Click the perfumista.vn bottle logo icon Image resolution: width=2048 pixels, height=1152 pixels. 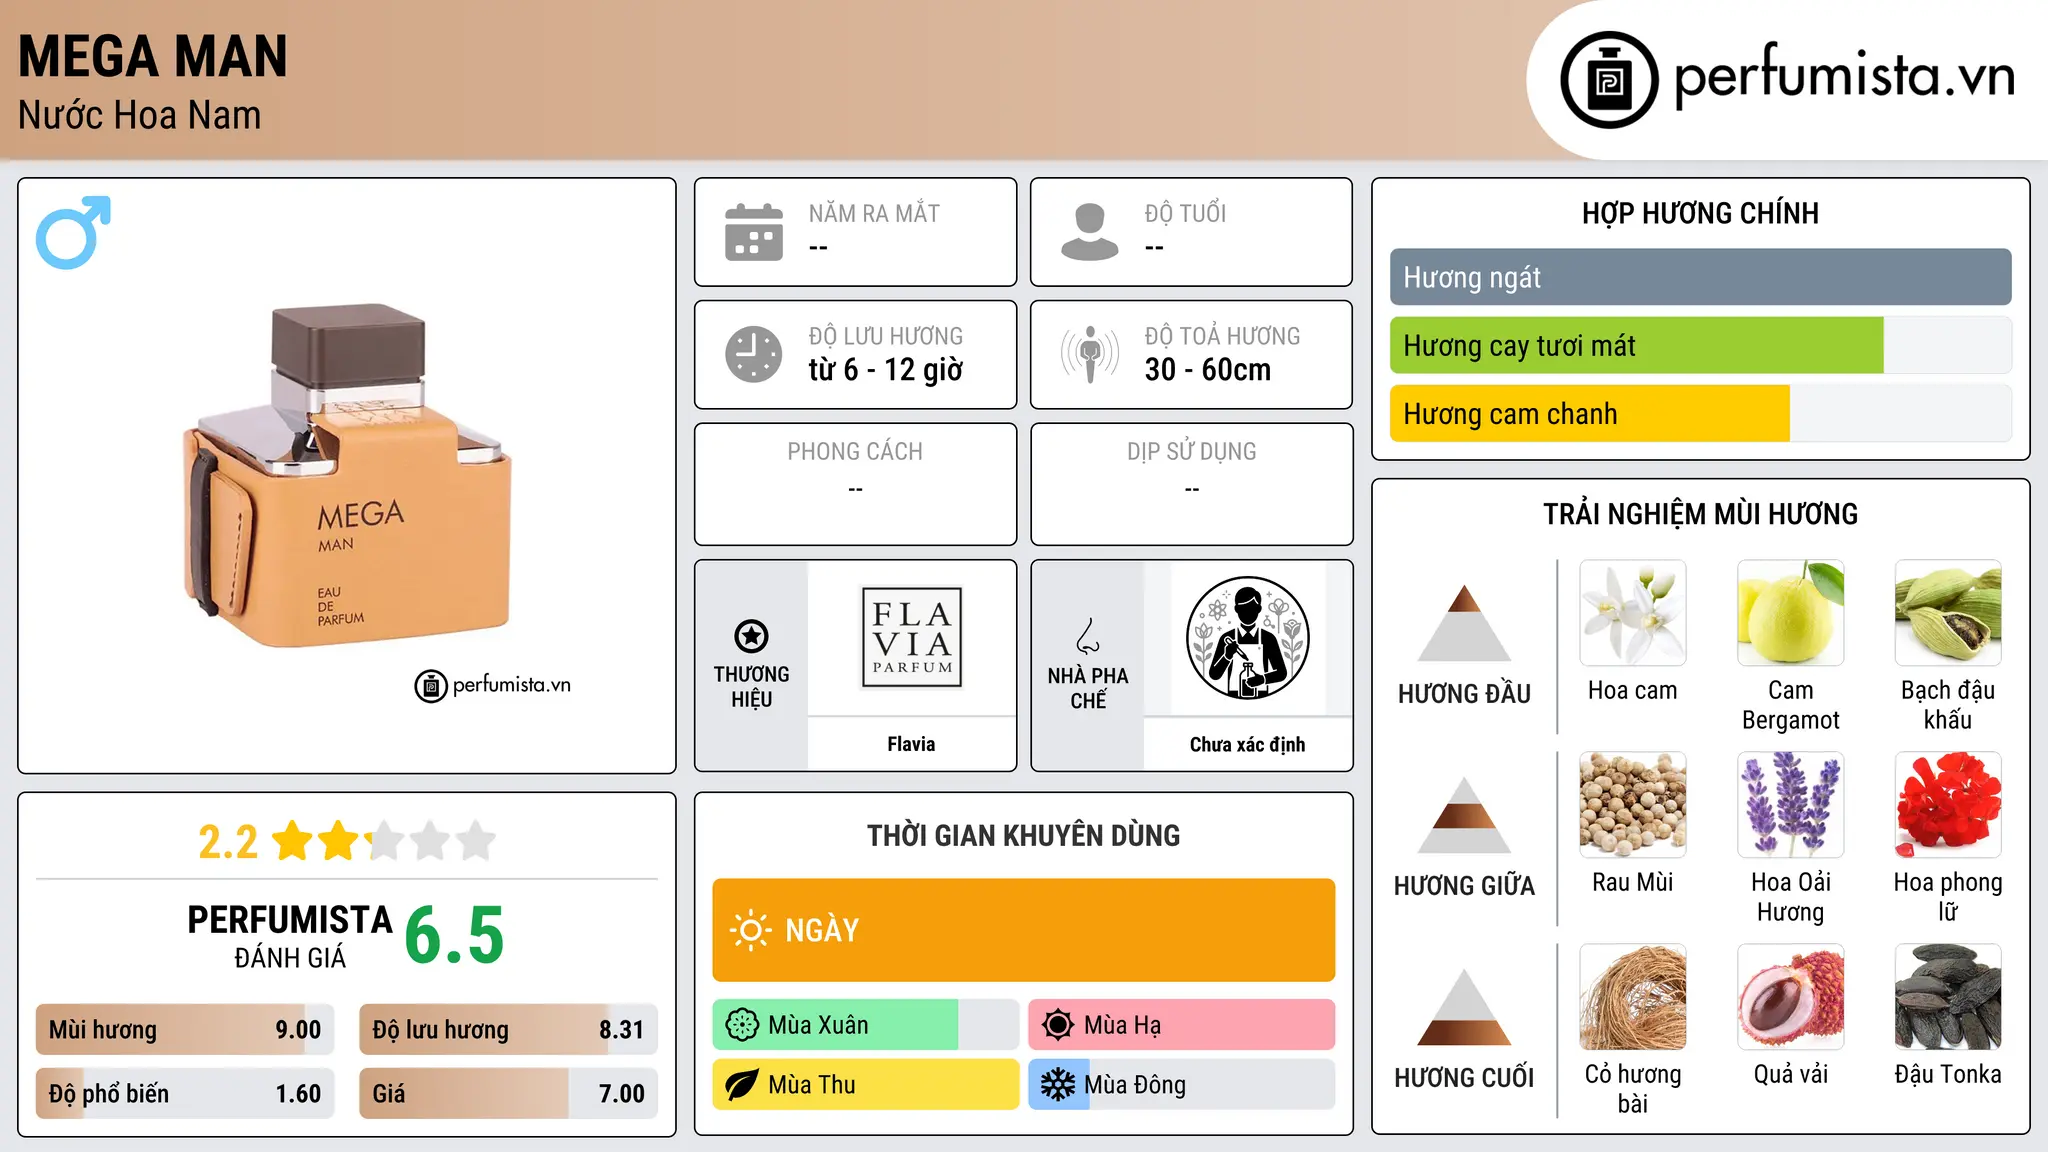1609,80
